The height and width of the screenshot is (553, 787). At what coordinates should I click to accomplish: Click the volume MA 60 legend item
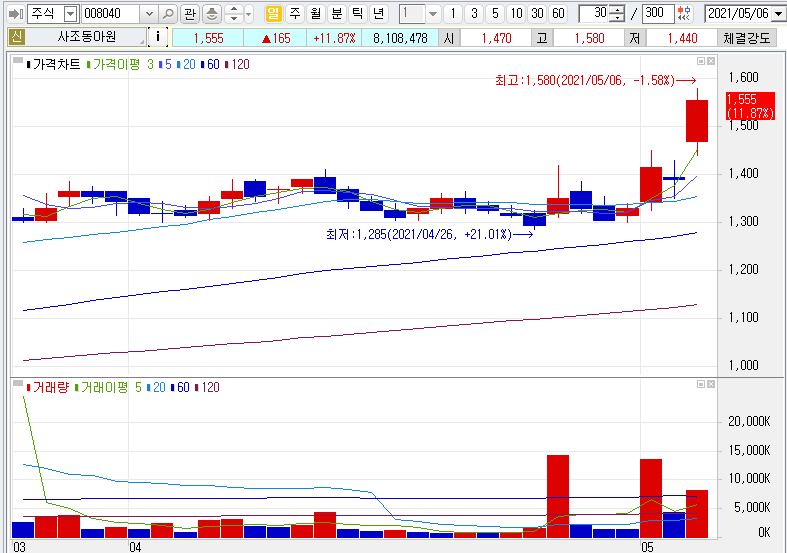[x=180, y=387]
